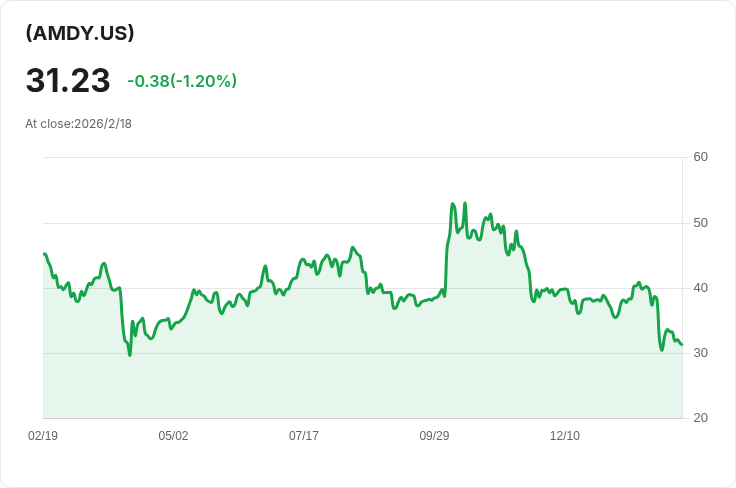Click the price line's lowest dip before 05/02

tap(130, 355)
